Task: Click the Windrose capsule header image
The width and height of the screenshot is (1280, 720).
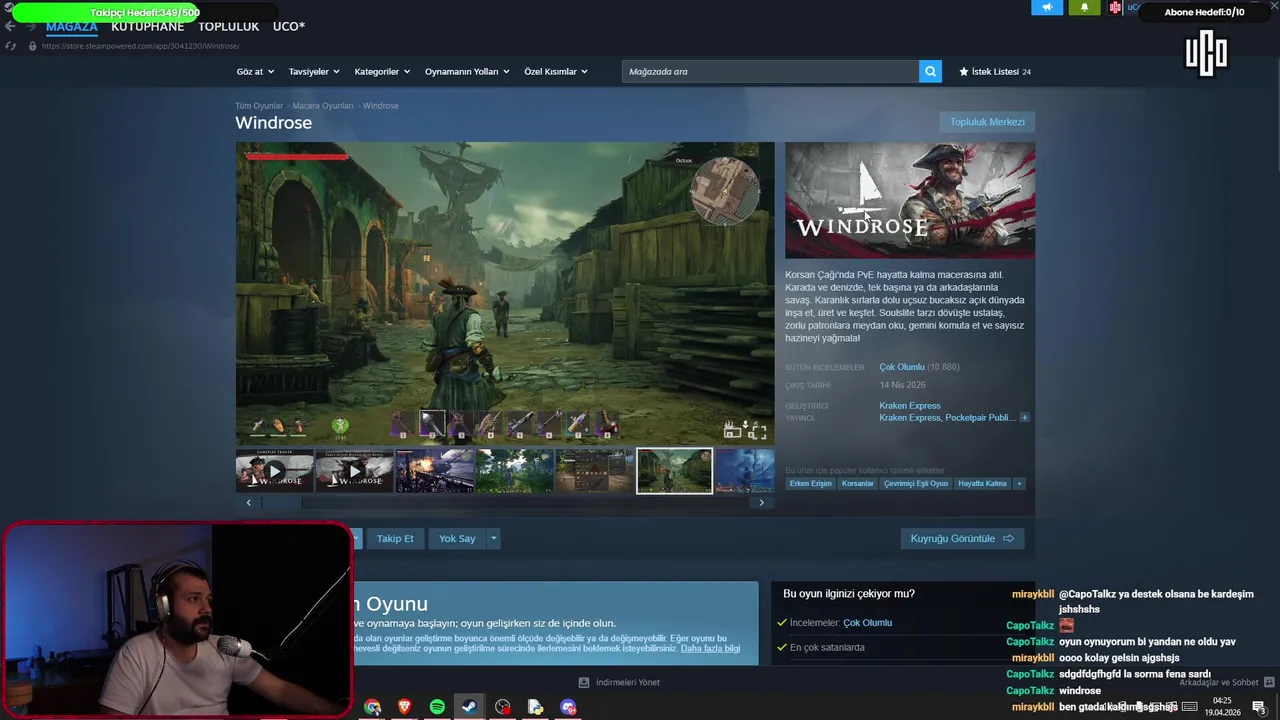Action: pos(910,200)
